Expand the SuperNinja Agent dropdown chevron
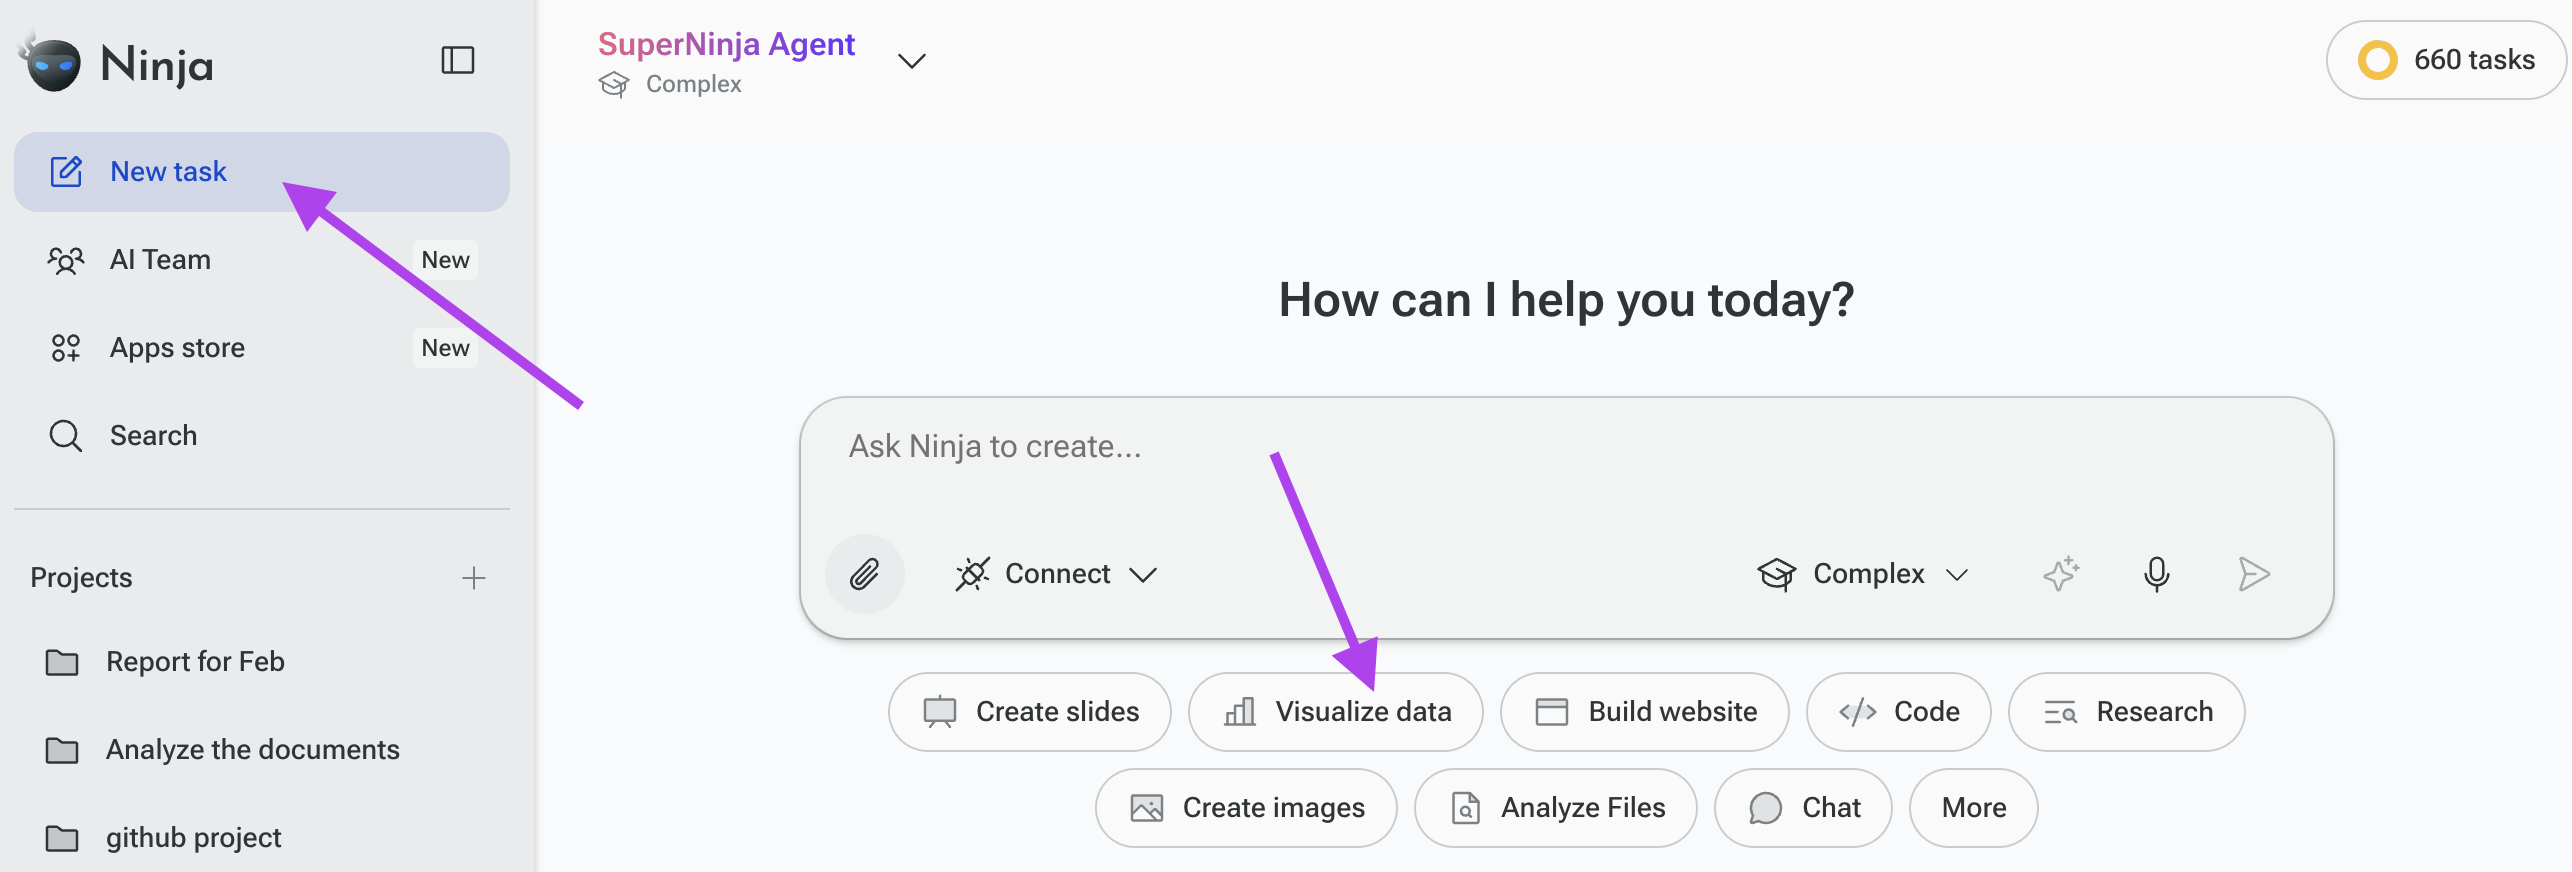The width and height of the screenshot is (2572, 872). [x=911, y=61]
